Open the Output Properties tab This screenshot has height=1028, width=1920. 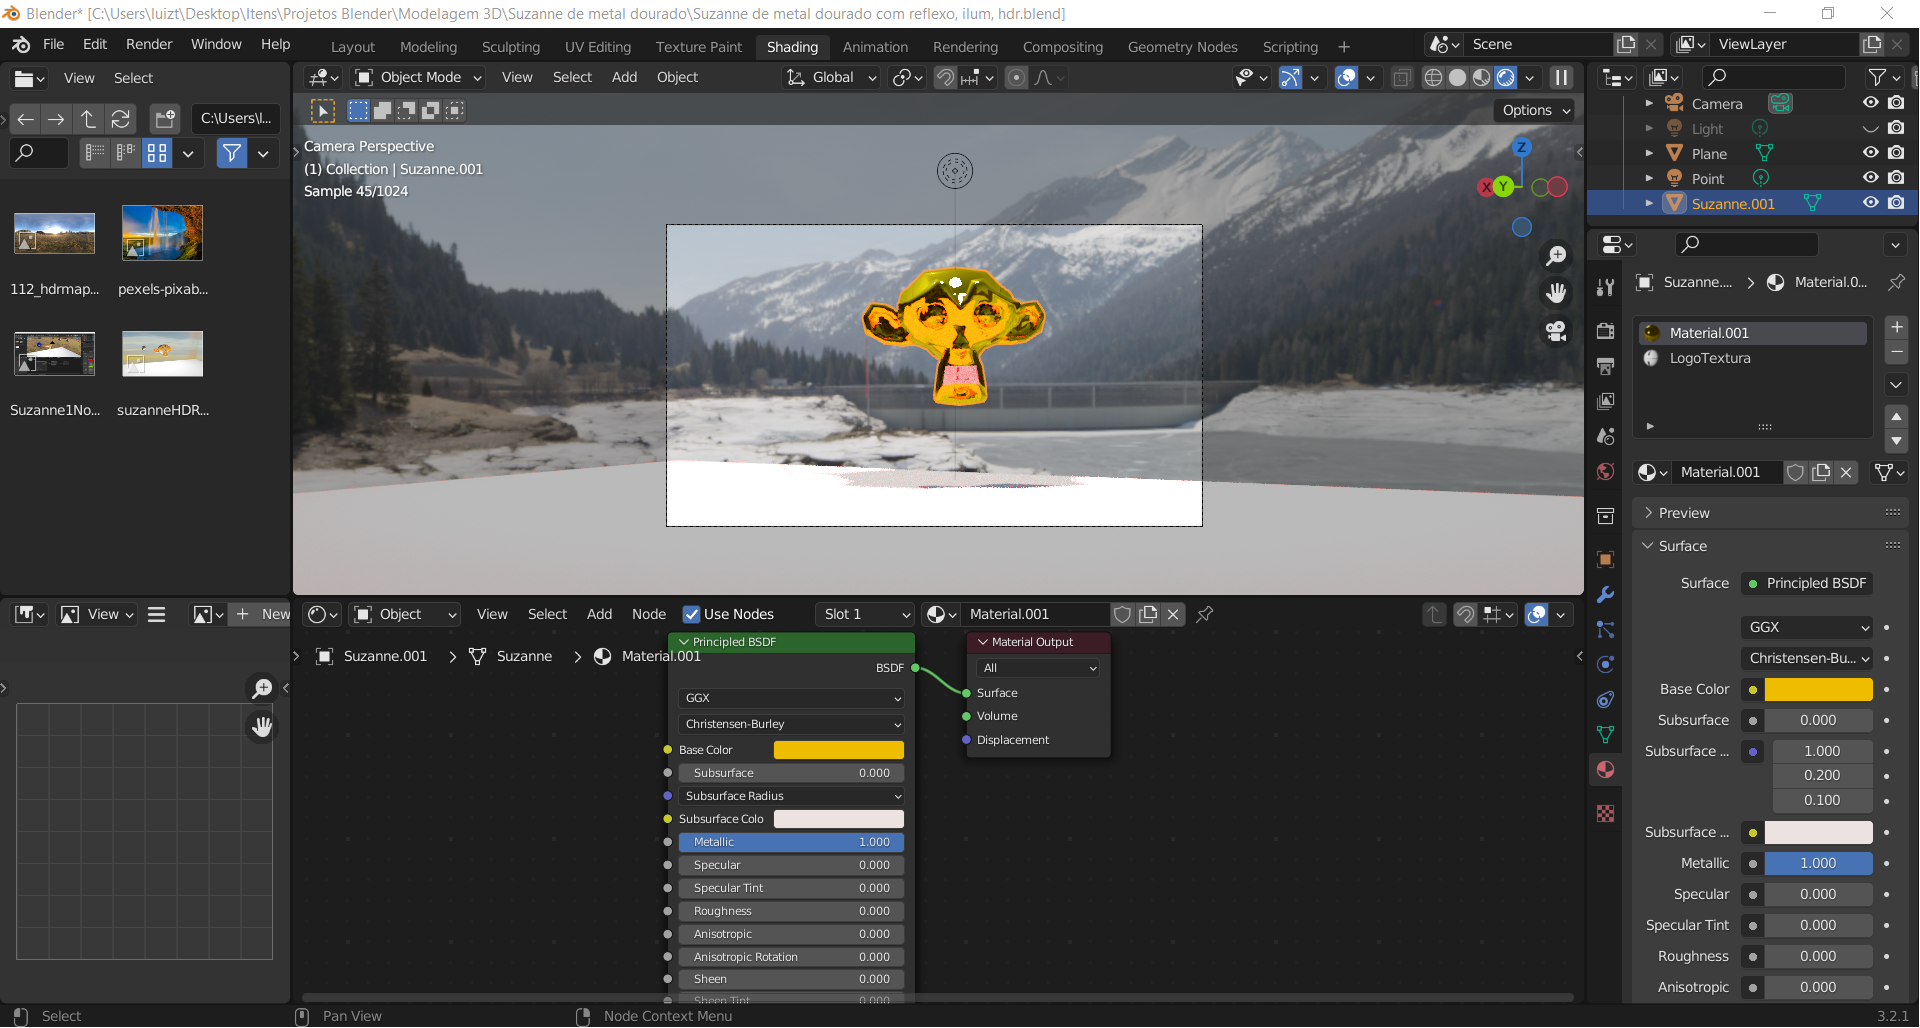1605,366
